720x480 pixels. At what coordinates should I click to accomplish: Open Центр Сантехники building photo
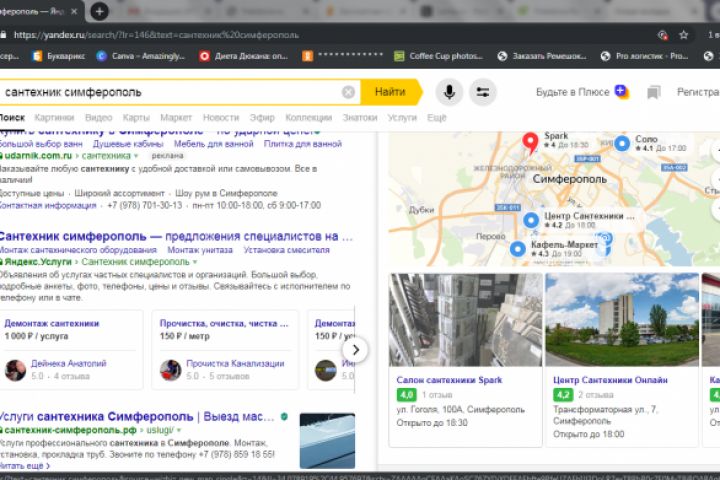click(622, 320)
